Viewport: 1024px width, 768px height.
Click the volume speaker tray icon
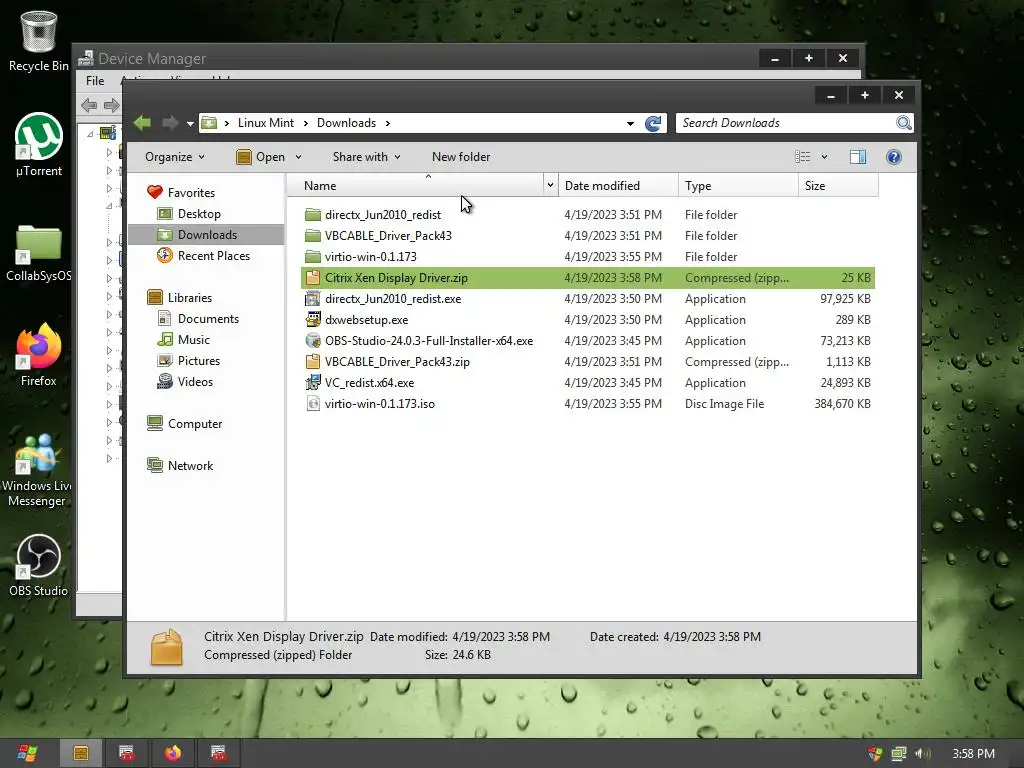click(x=922, y=754)
